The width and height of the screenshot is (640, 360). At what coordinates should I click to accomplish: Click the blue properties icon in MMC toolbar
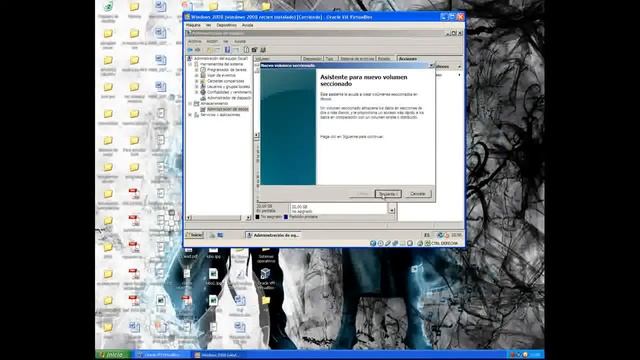(227, 50)
